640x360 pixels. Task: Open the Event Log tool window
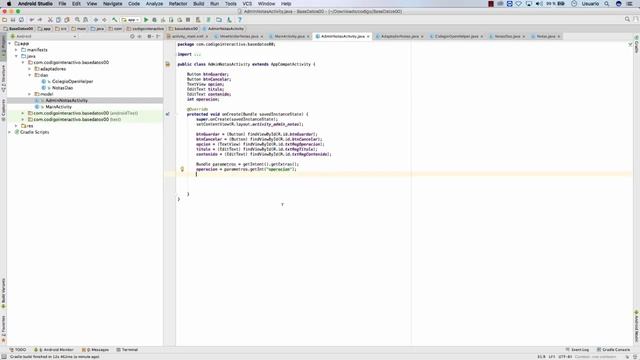(x=577, y=350)
